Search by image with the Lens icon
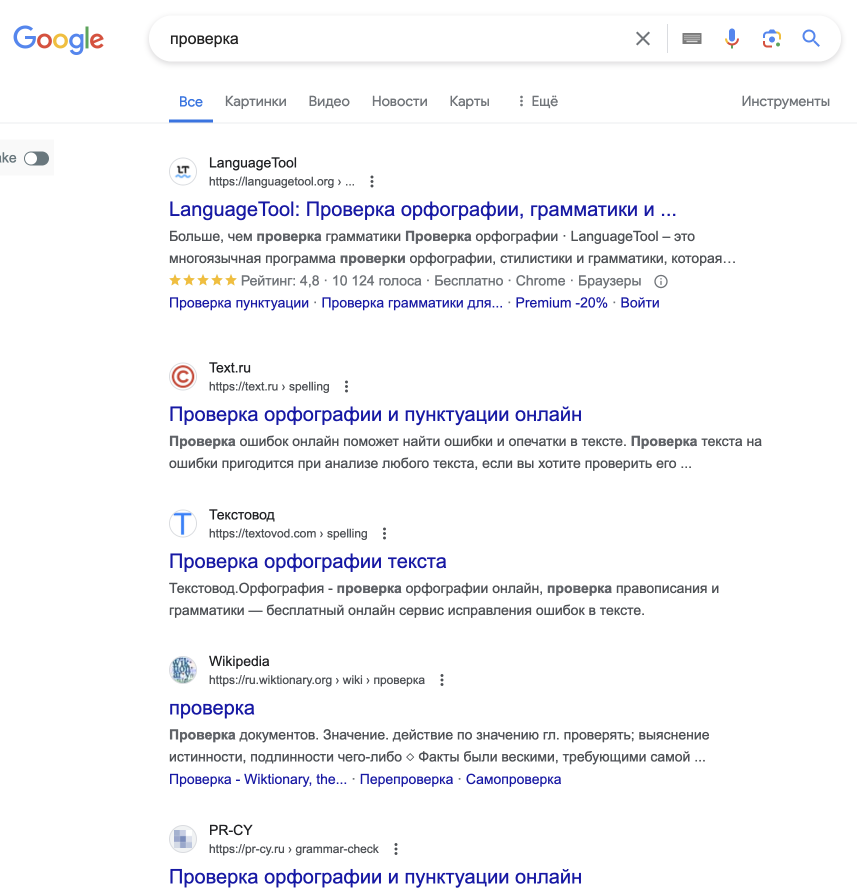 (771, 39)
